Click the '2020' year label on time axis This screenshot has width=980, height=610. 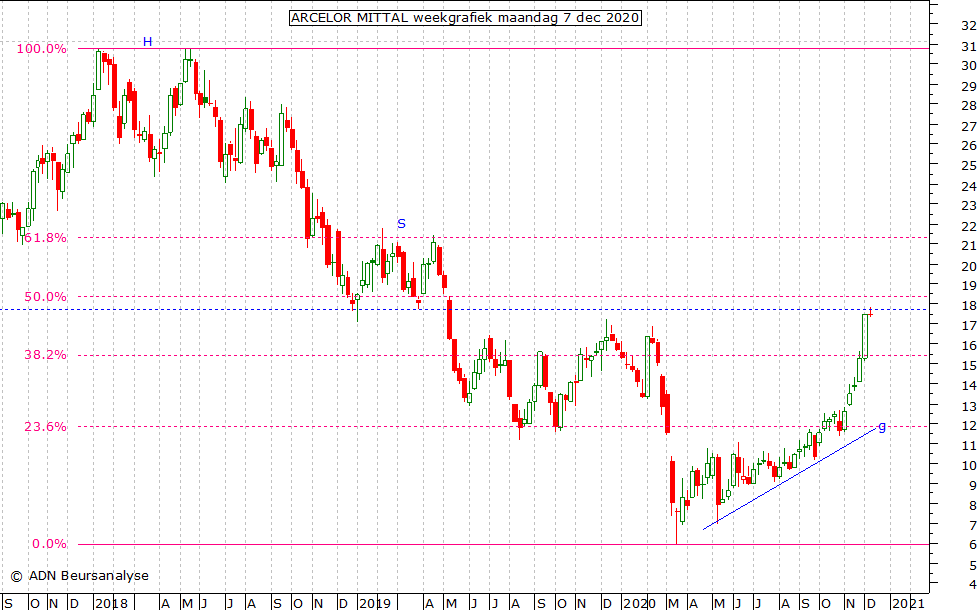(640, 603)
